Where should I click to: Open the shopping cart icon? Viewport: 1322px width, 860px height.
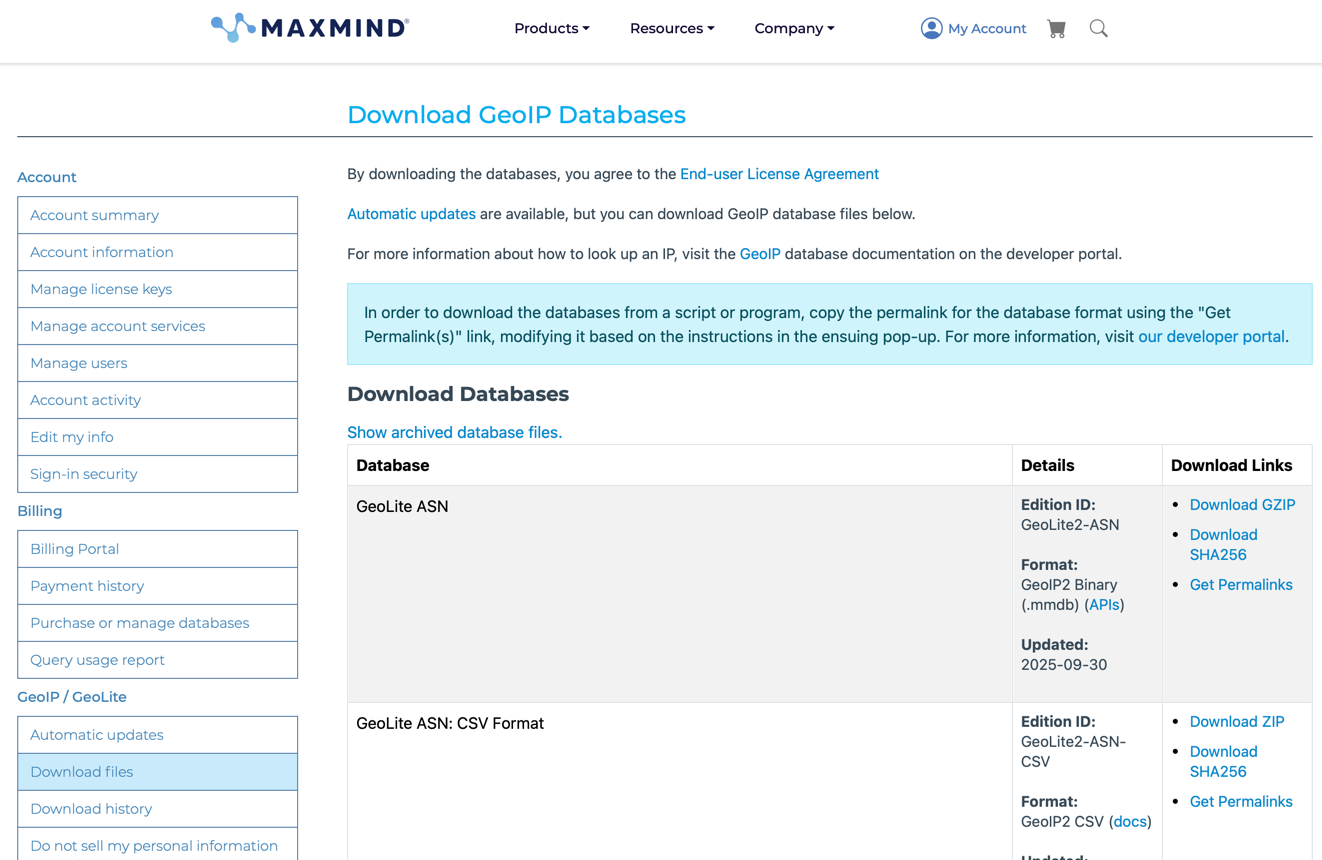point(1056,29)
